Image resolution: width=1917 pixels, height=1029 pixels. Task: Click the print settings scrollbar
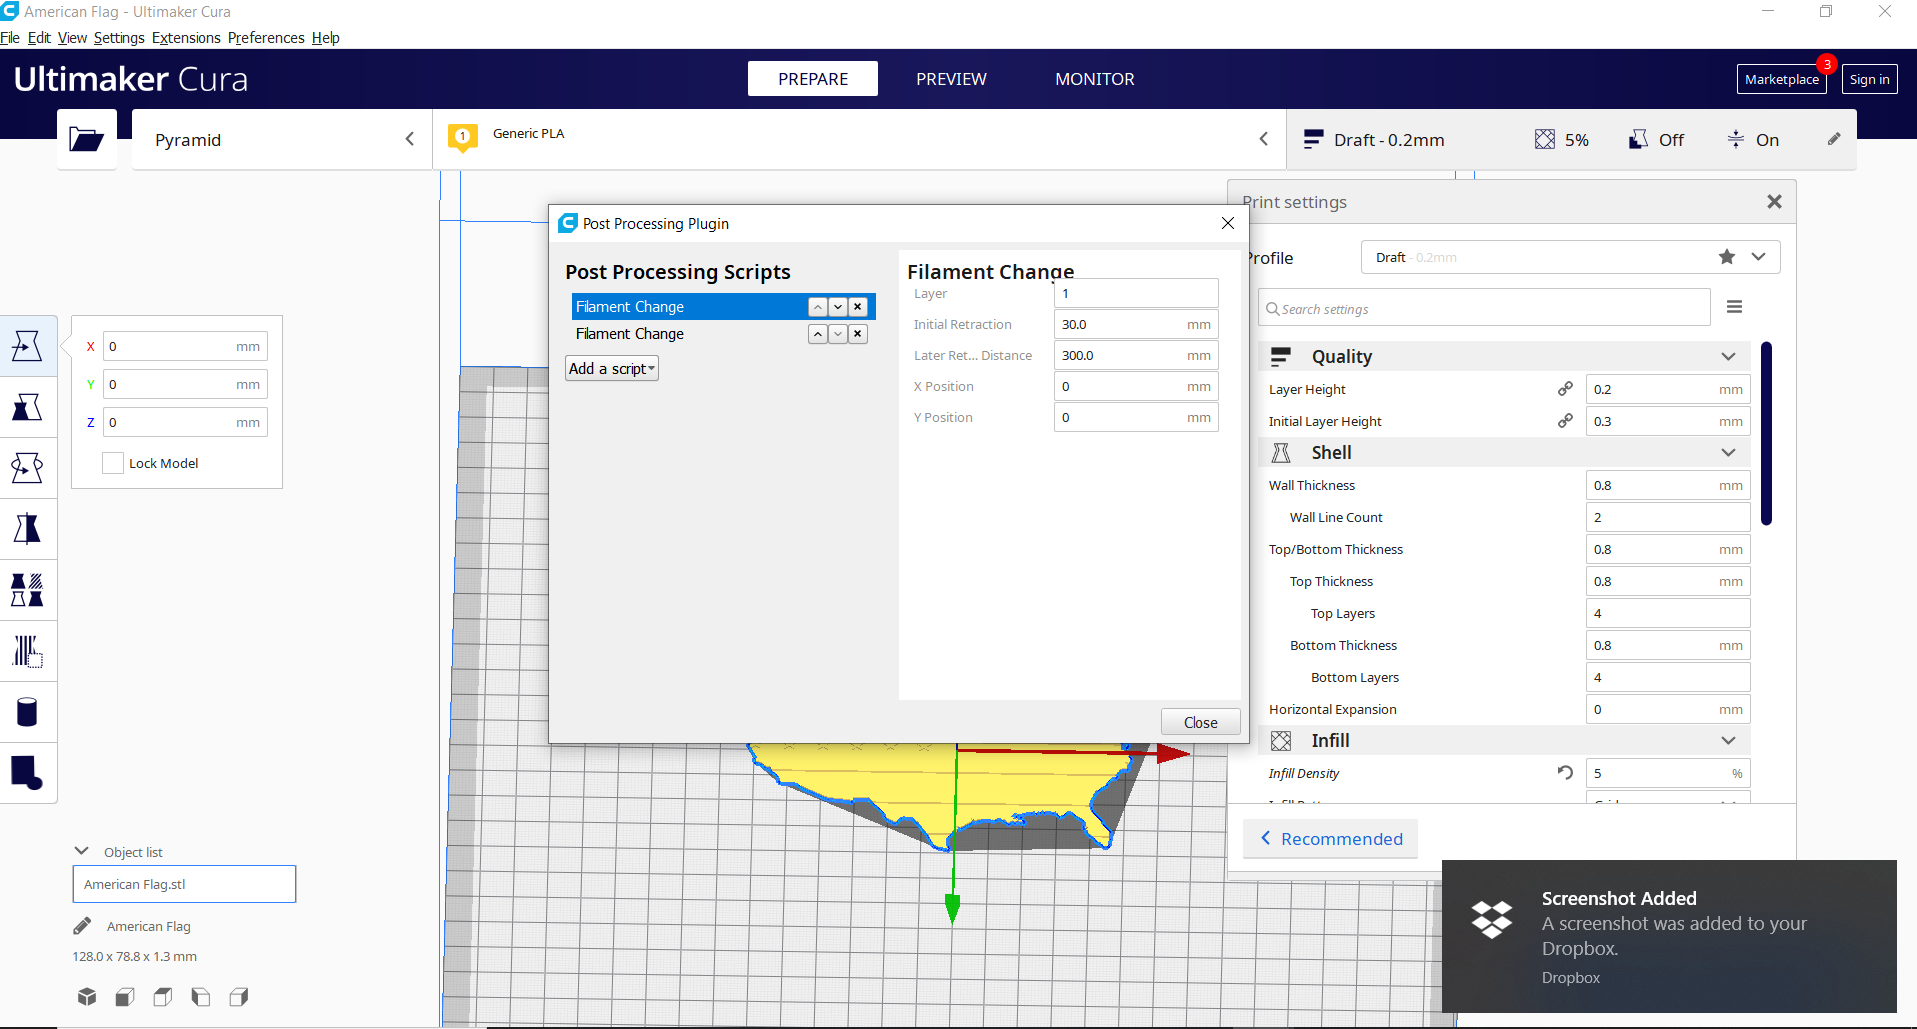[1767, 433]
